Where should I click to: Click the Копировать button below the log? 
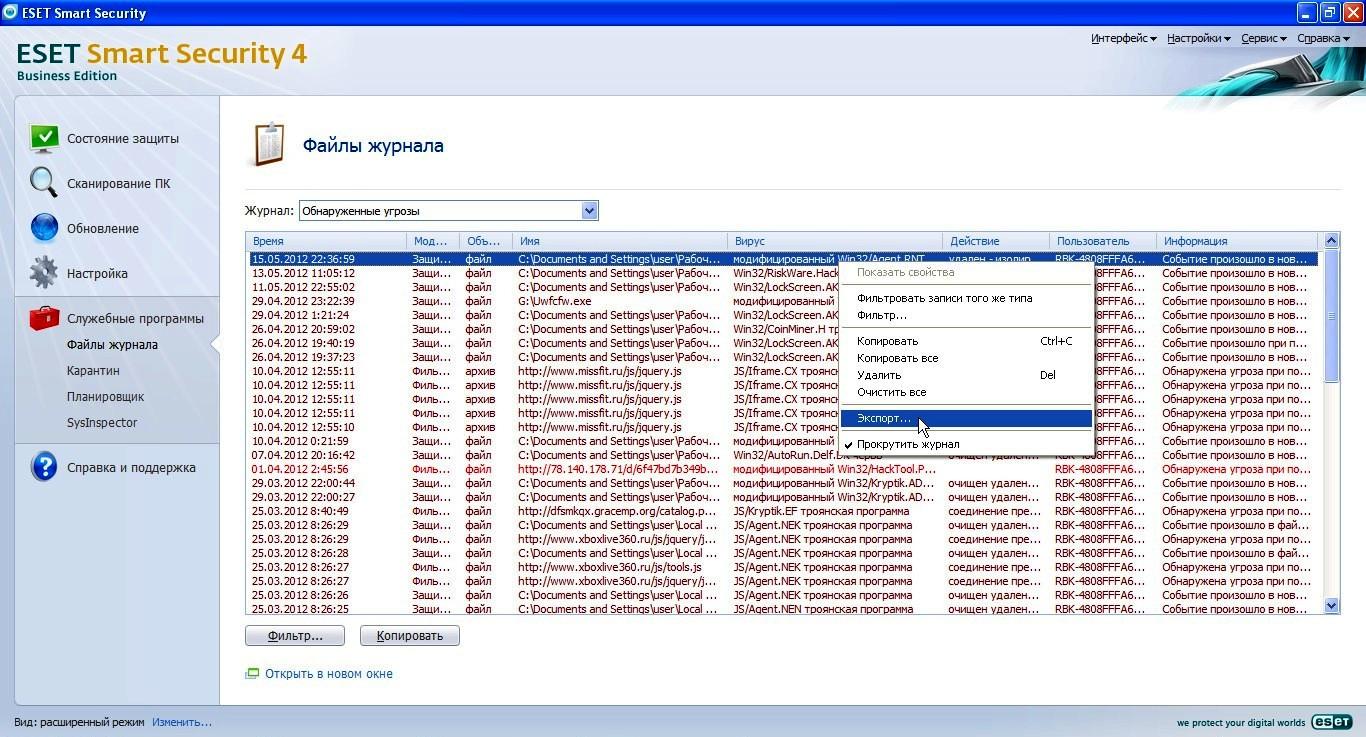pos(410,635)
